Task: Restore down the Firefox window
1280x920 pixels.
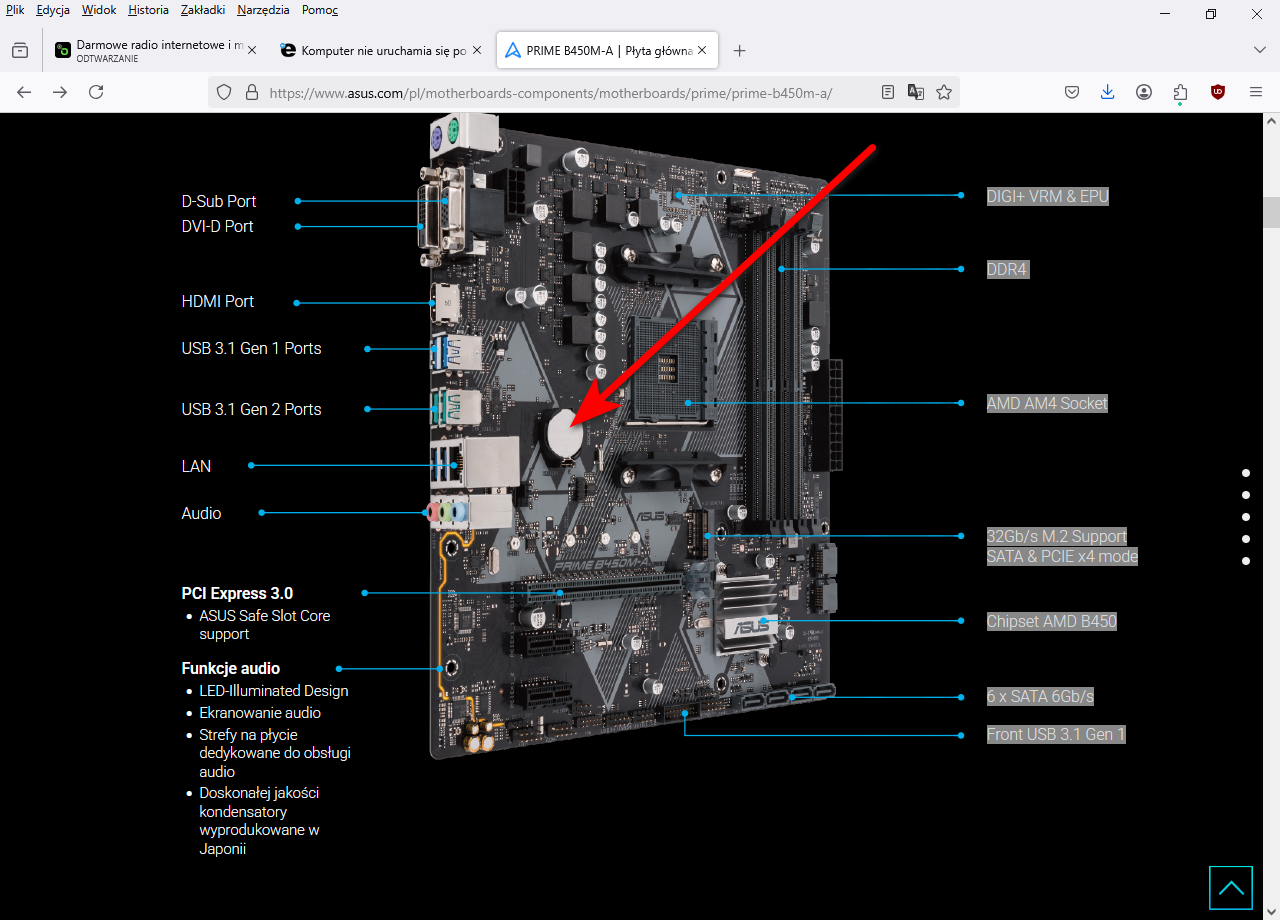Action: click(x=1211, y=14)
